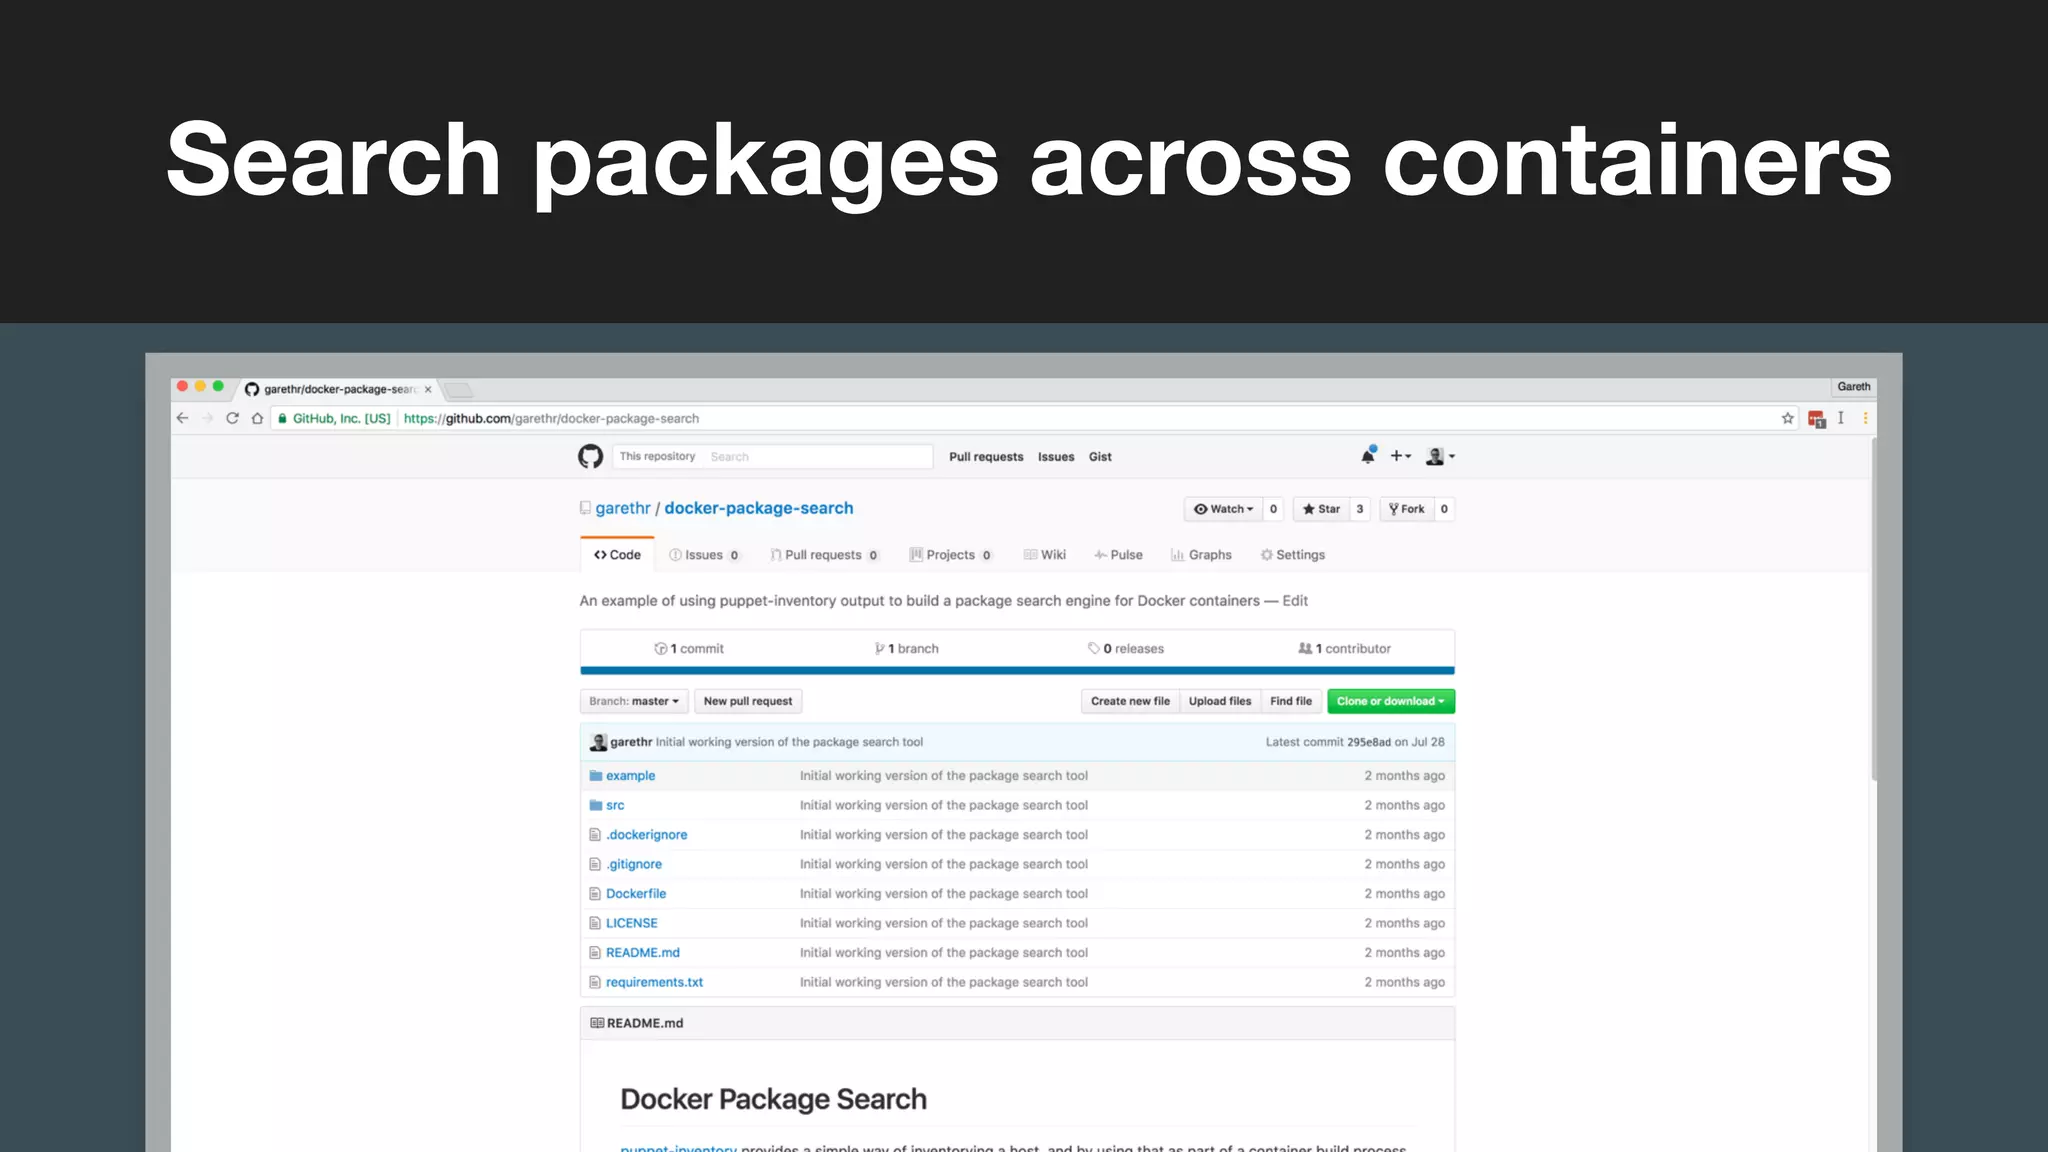Open the .dockerignore file

(647, 835)
